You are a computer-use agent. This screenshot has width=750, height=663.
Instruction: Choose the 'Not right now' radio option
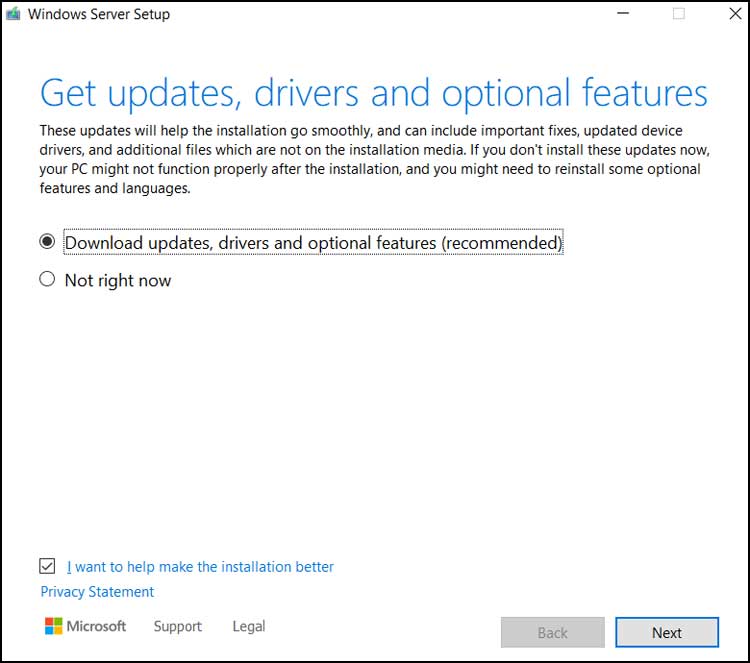(47, 280)
